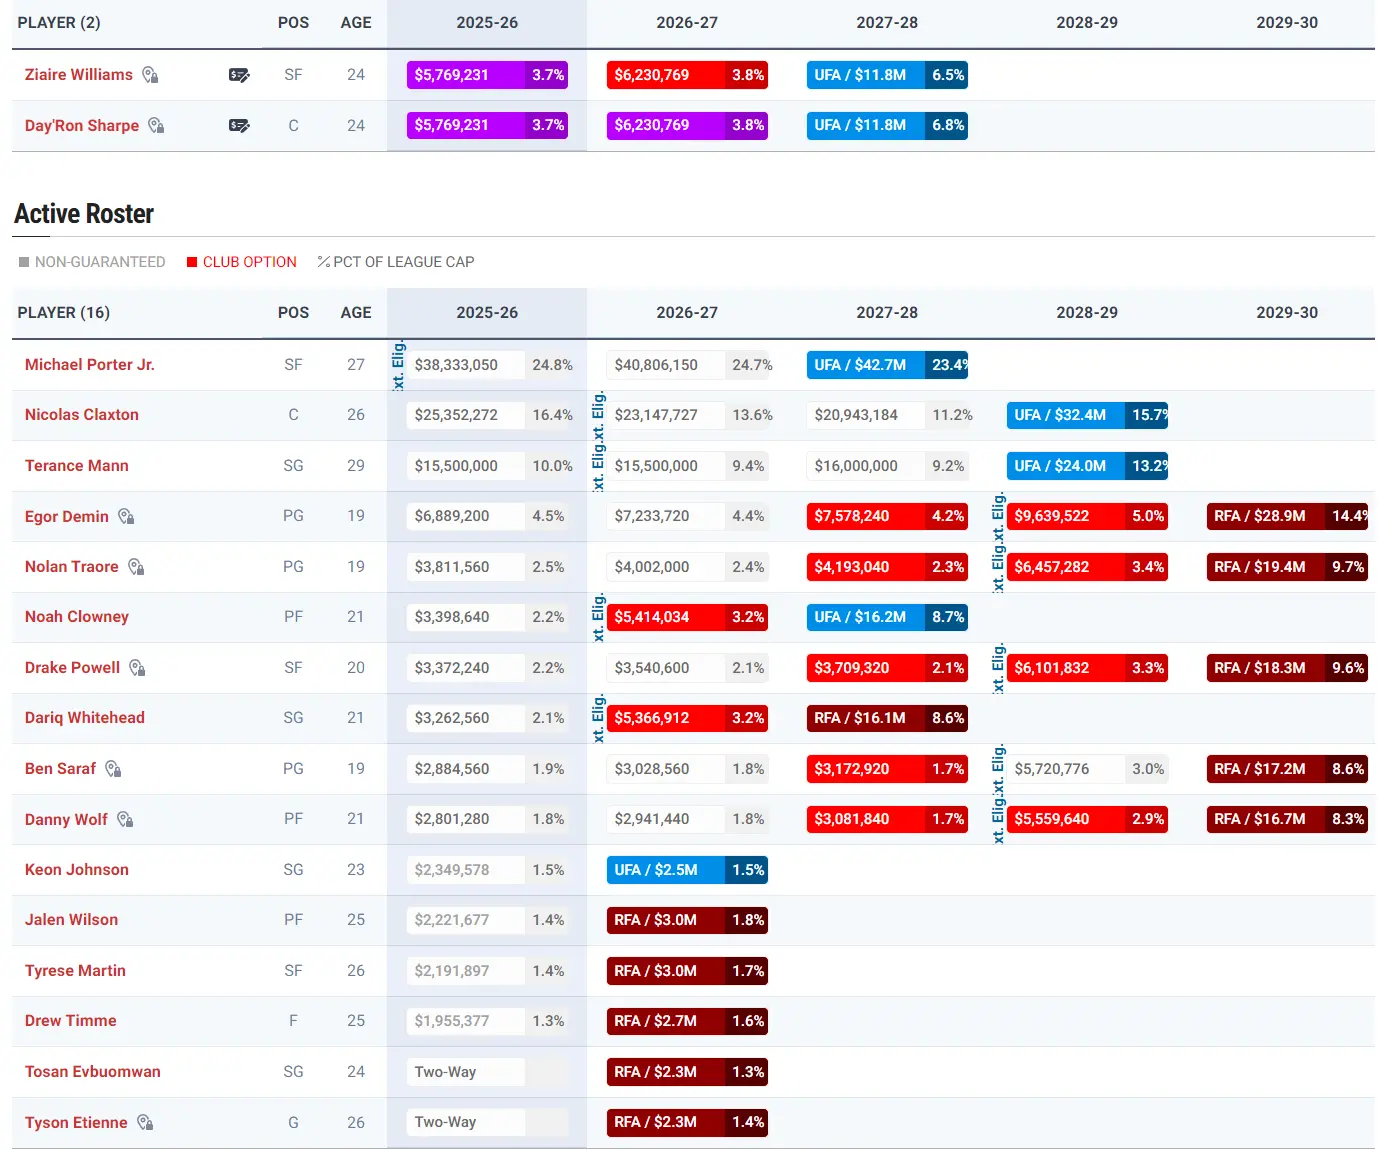This screenshot has width=1379, height=1150.
Task: Open Drew Timme player link
Action: (x=71, y=1021)
